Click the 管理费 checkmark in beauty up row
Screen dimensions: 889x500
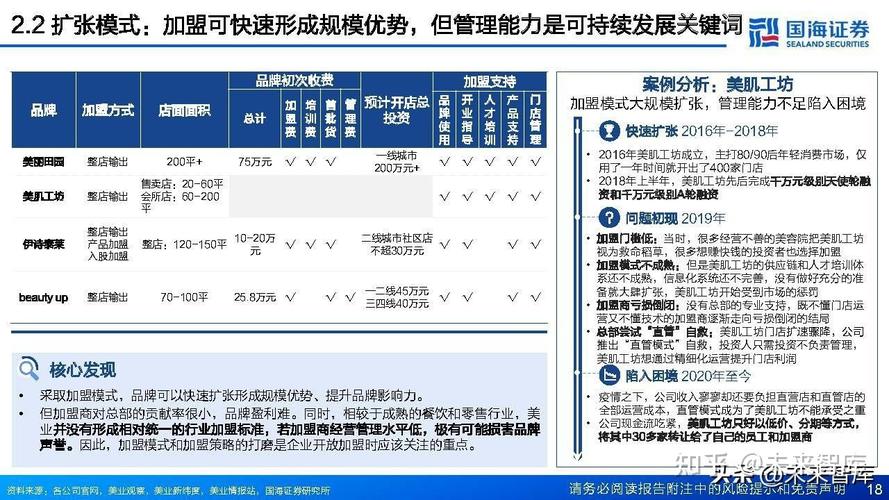(x=350, y=296)
